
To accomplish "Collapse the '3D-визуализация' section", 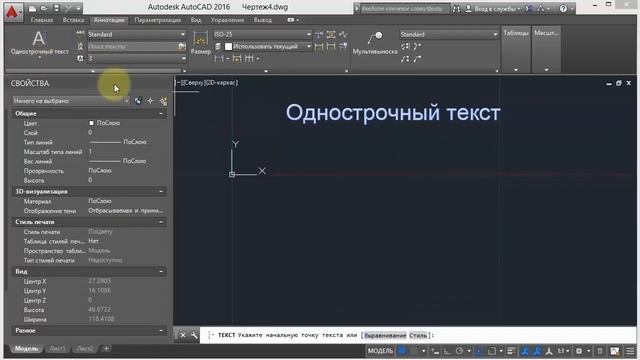I will pyautogui.click(x=161, y=191).
